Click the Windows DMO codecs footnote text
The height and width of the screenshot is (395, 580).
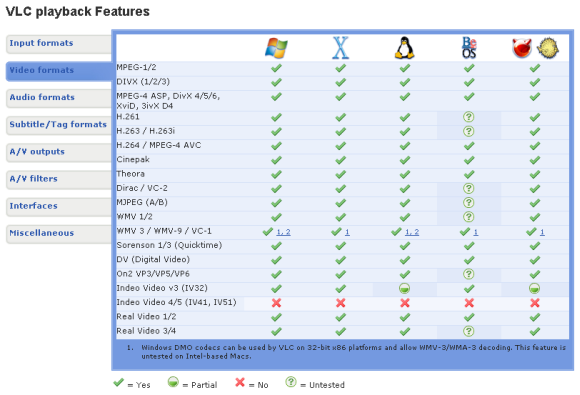(x=353, y=352)
